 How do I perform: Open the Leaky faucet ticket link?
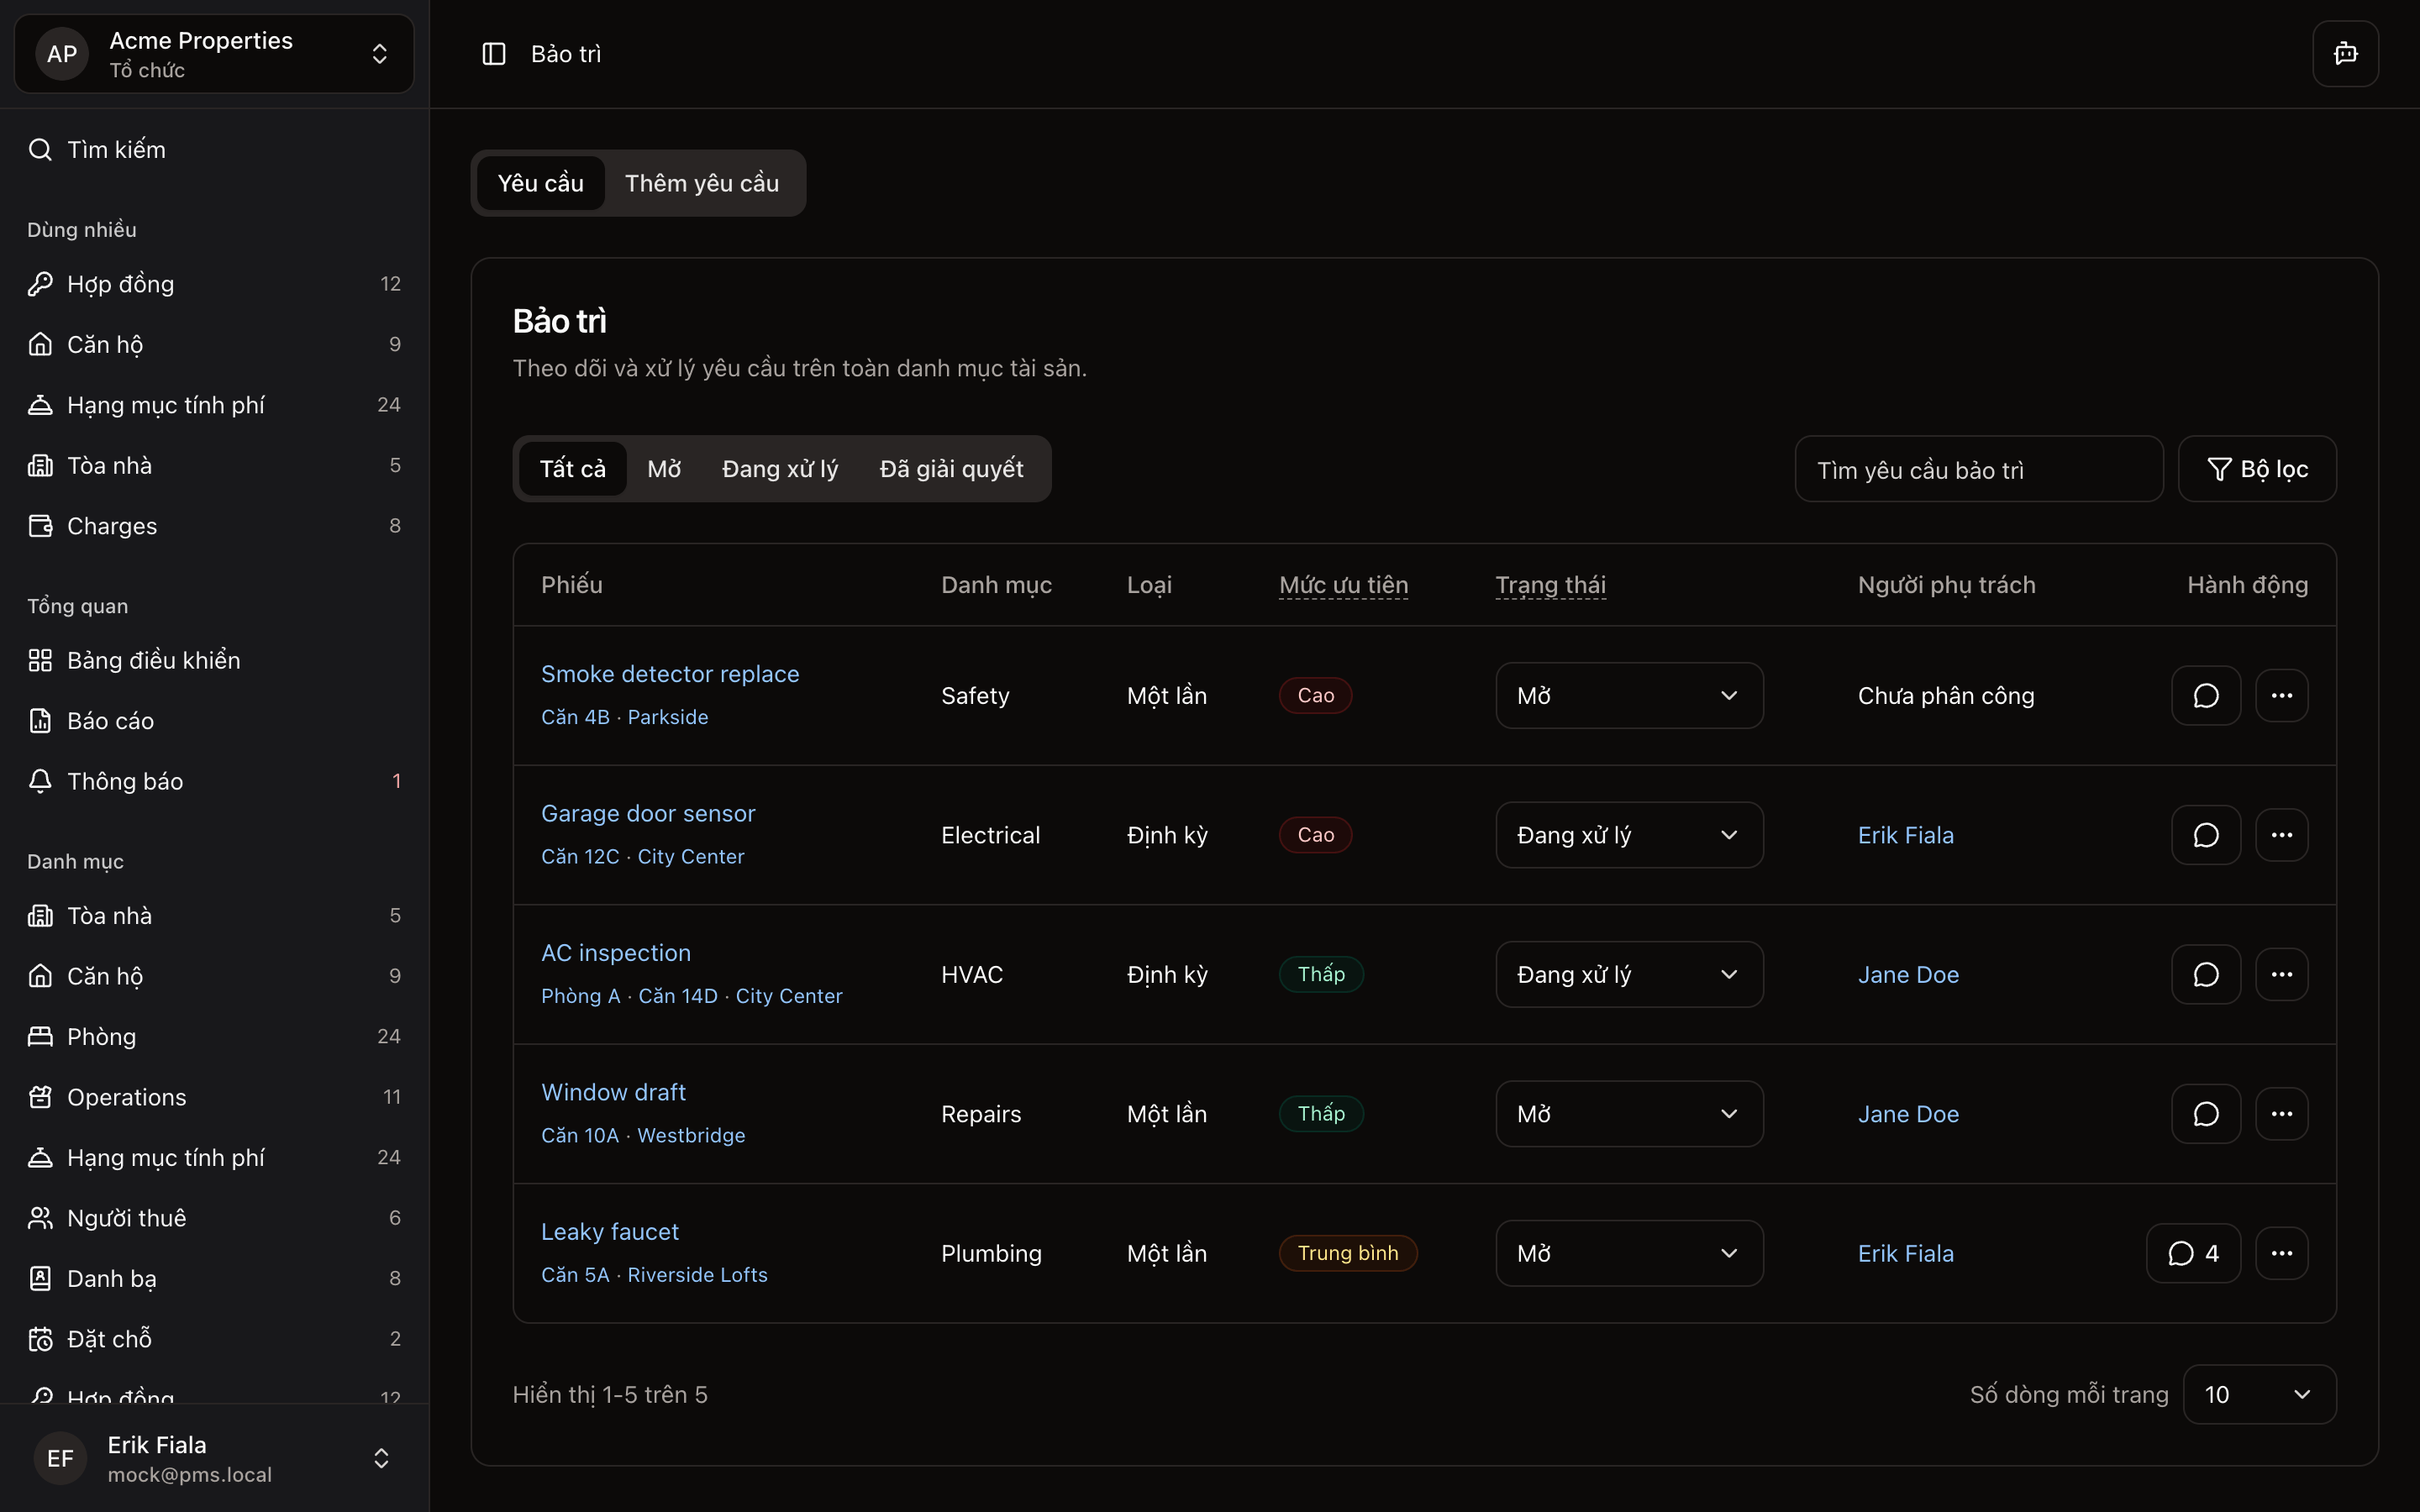(609, 1232)
